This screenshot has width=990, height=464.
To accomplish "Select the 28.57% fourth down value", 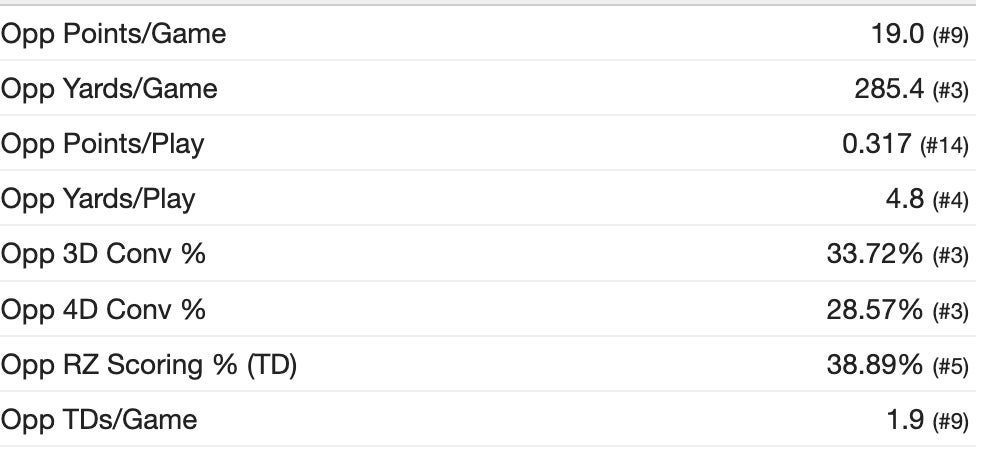I will point(873,309).
